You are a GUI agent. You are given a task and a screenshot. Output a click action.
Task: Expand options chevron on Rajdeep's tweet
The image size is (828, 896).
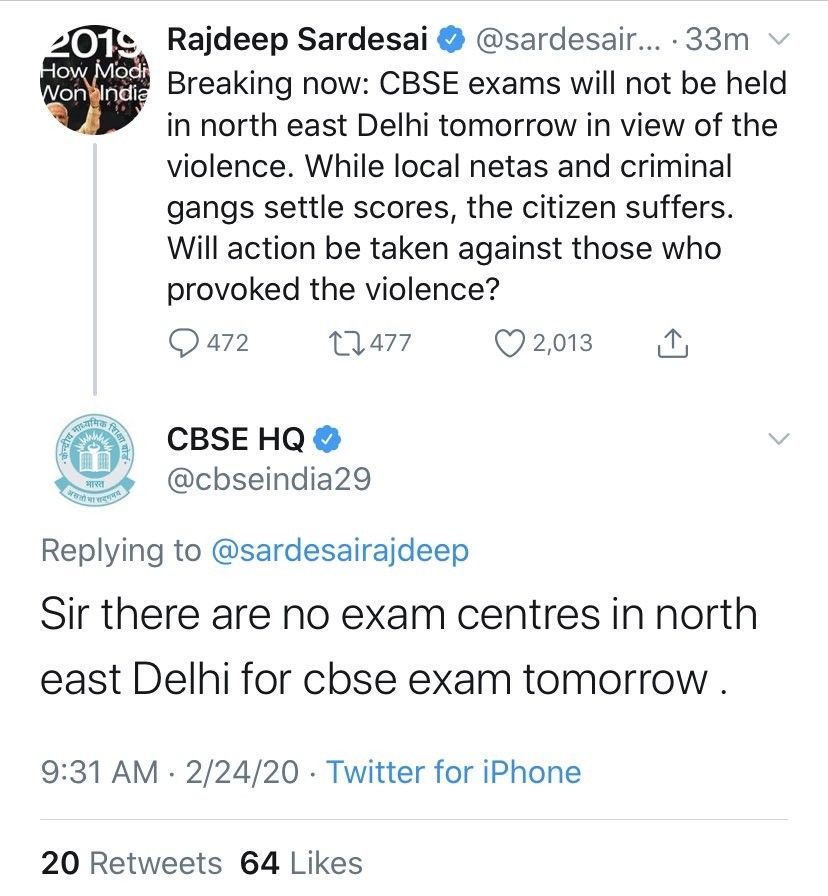(x=778, y=40)
